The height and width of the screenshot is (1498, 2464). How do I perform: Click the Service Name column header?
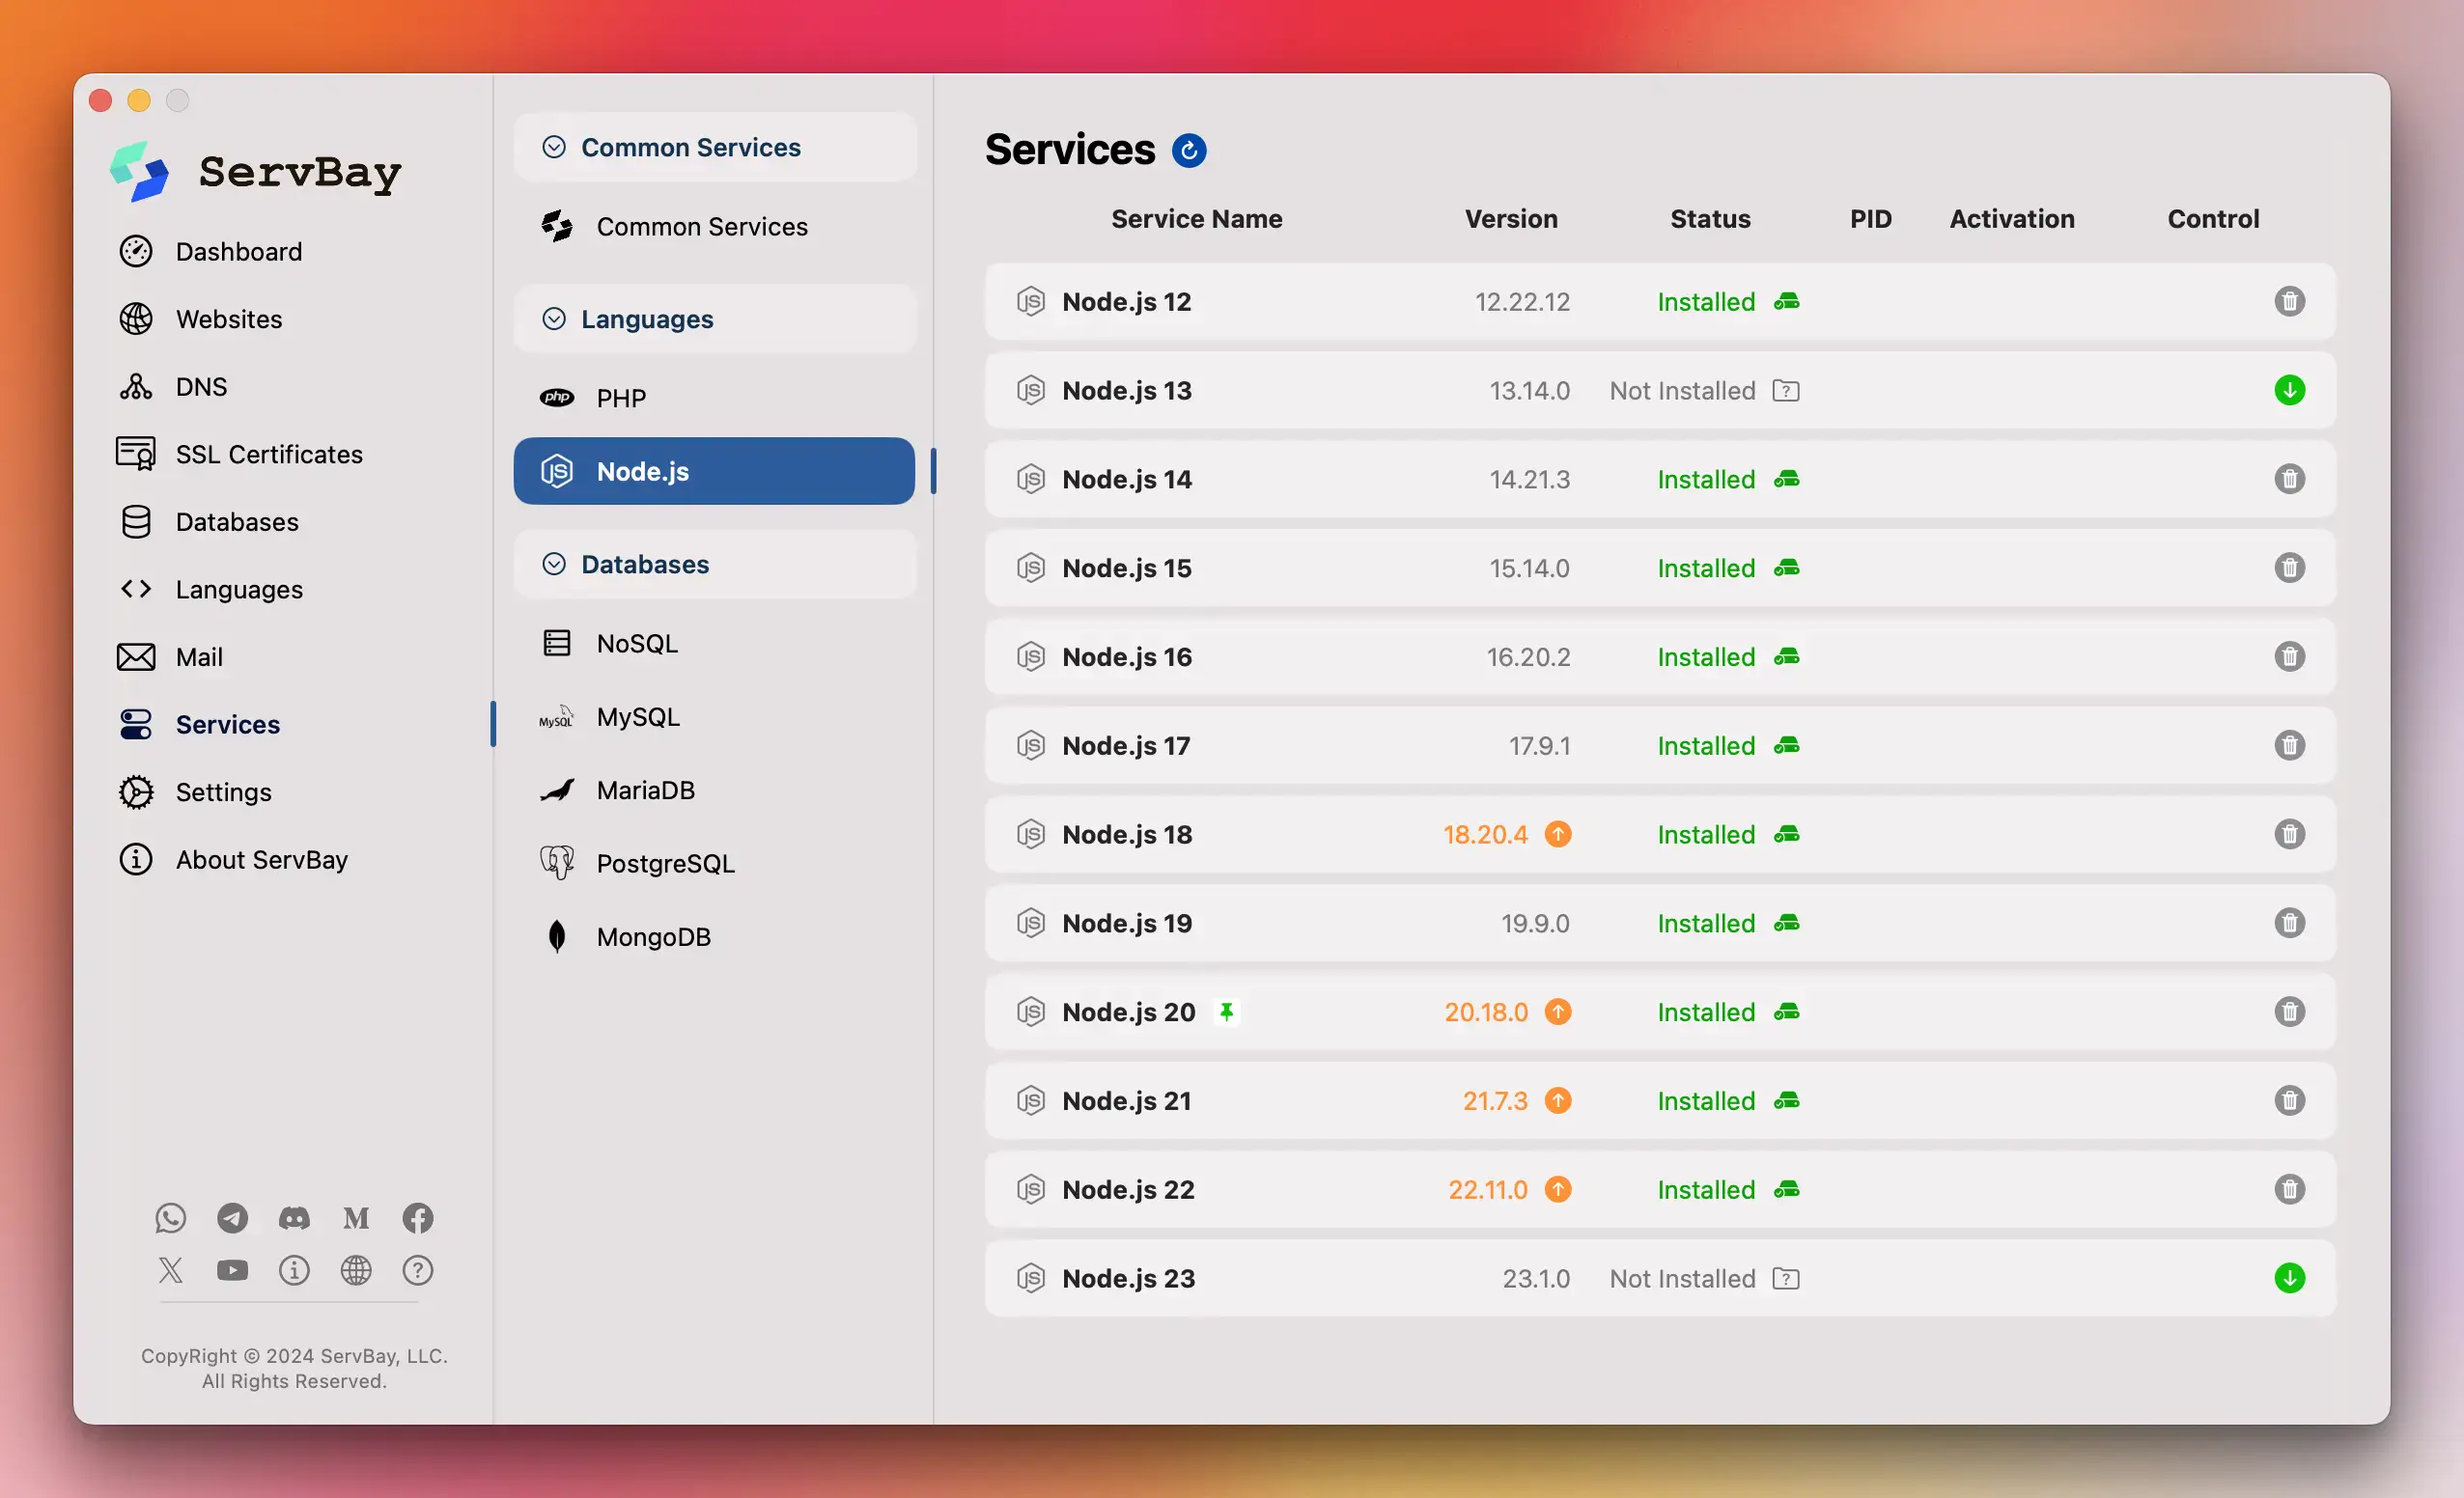pos(1197,218)
